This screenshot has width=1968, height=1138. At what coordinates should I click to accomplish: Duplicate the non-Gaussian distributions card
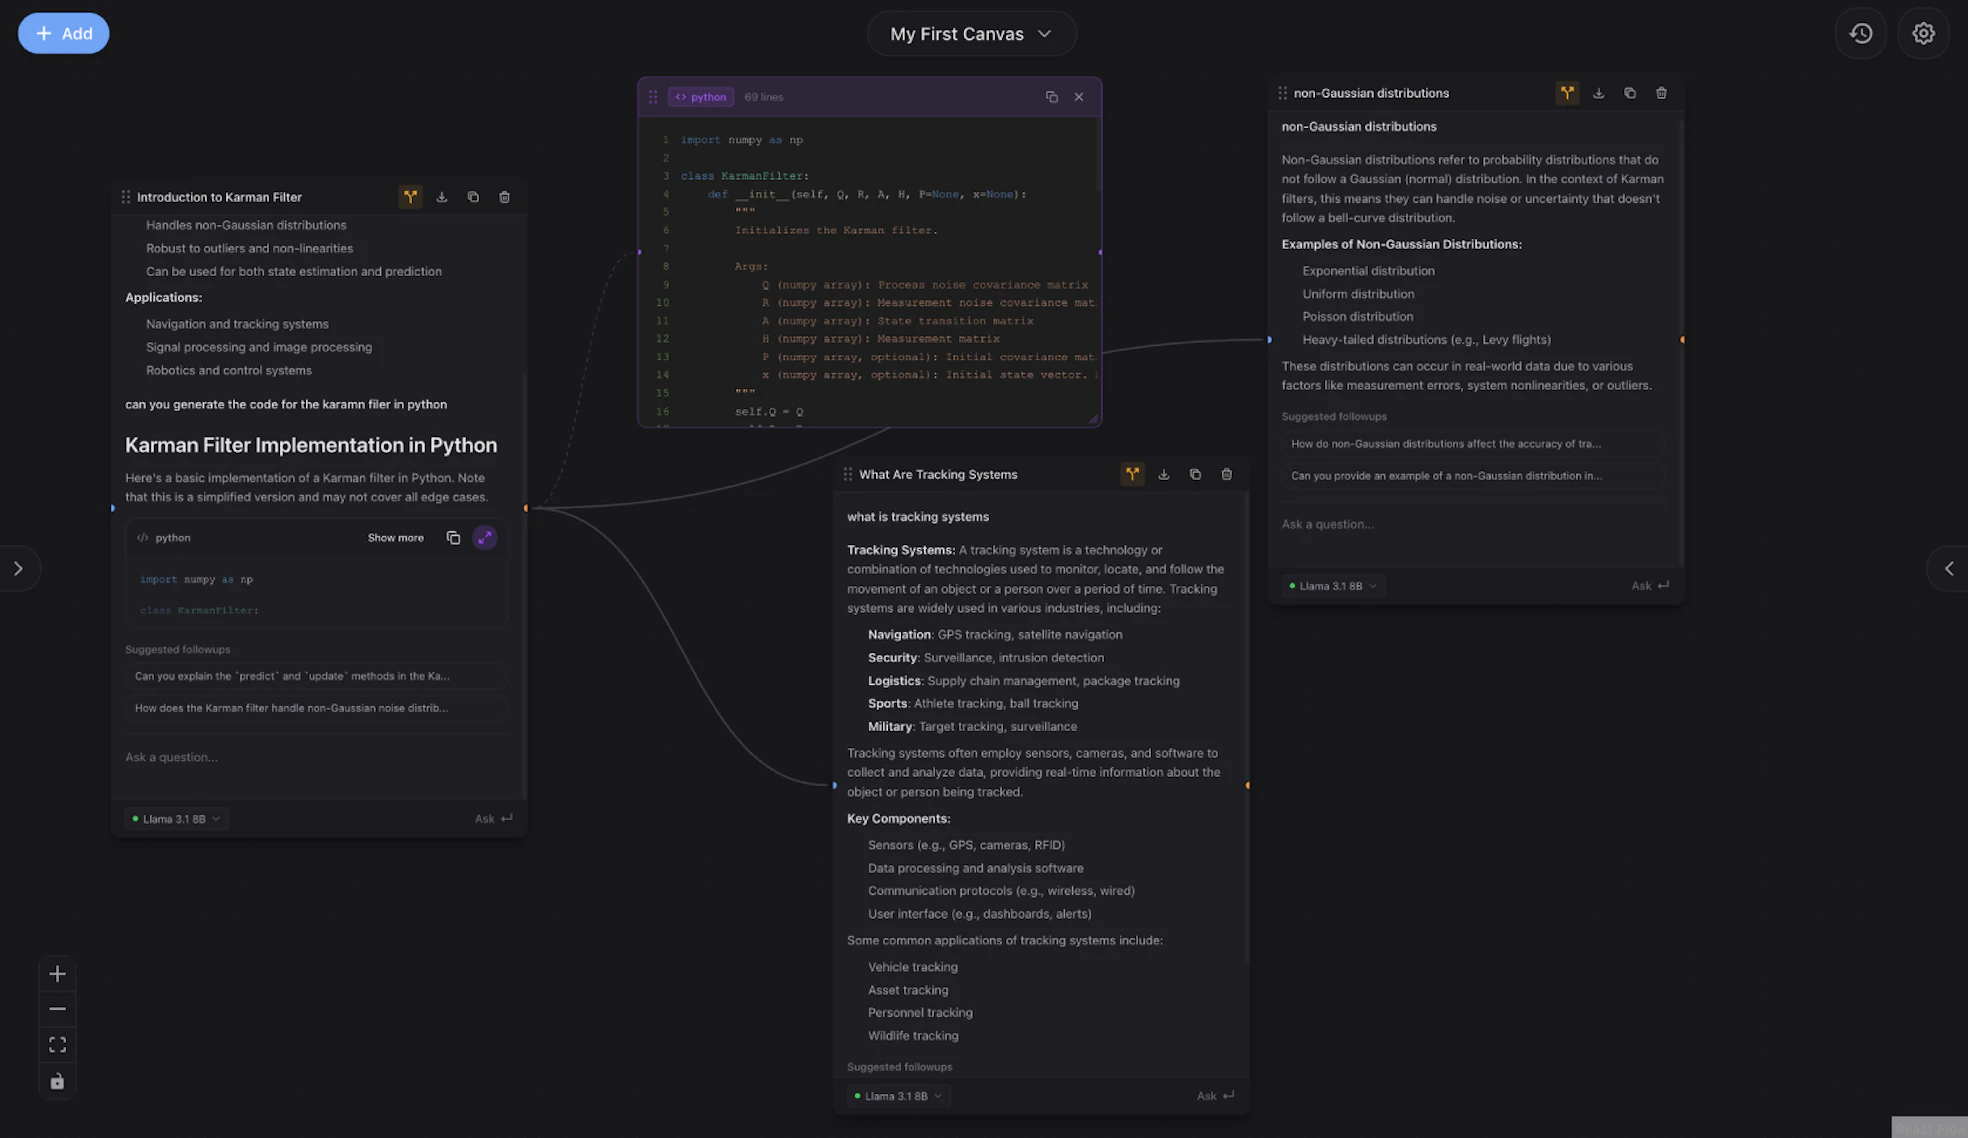tap(1630, 93)
